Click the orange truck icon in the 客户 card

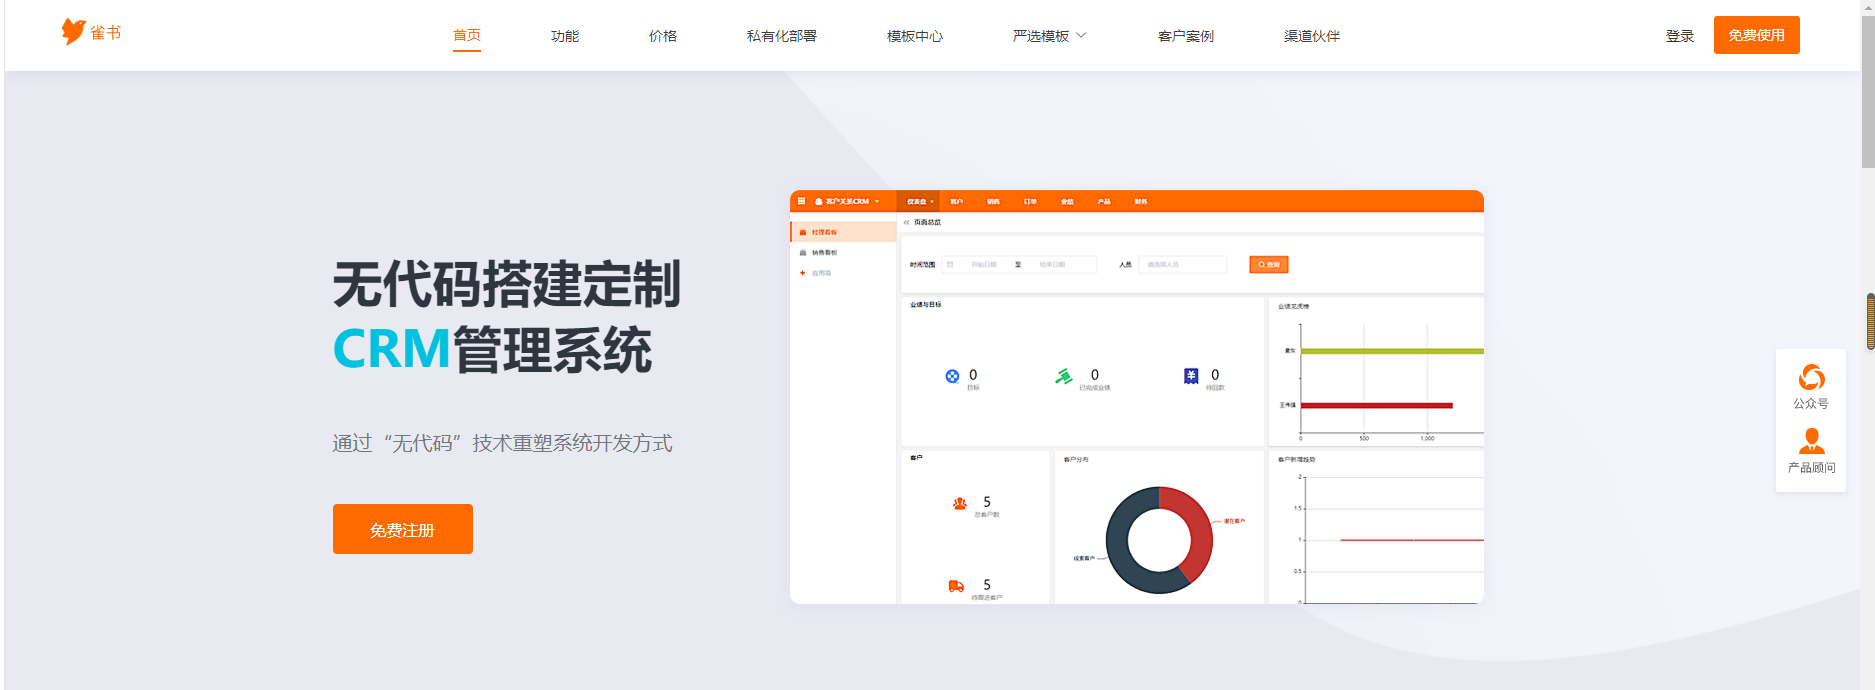(956, 586)
